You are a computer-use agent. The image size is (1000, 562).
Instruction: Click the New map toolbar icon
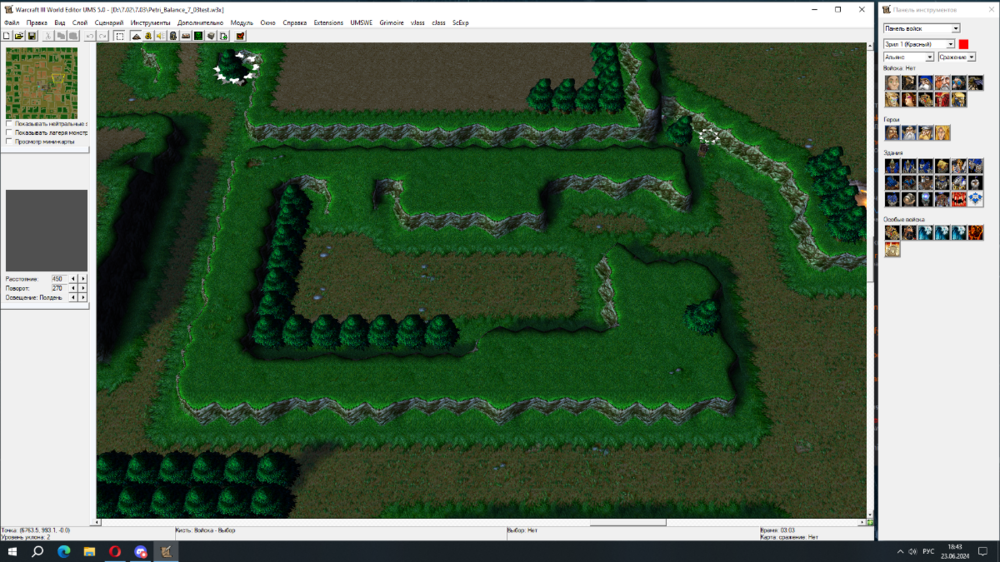7,36
